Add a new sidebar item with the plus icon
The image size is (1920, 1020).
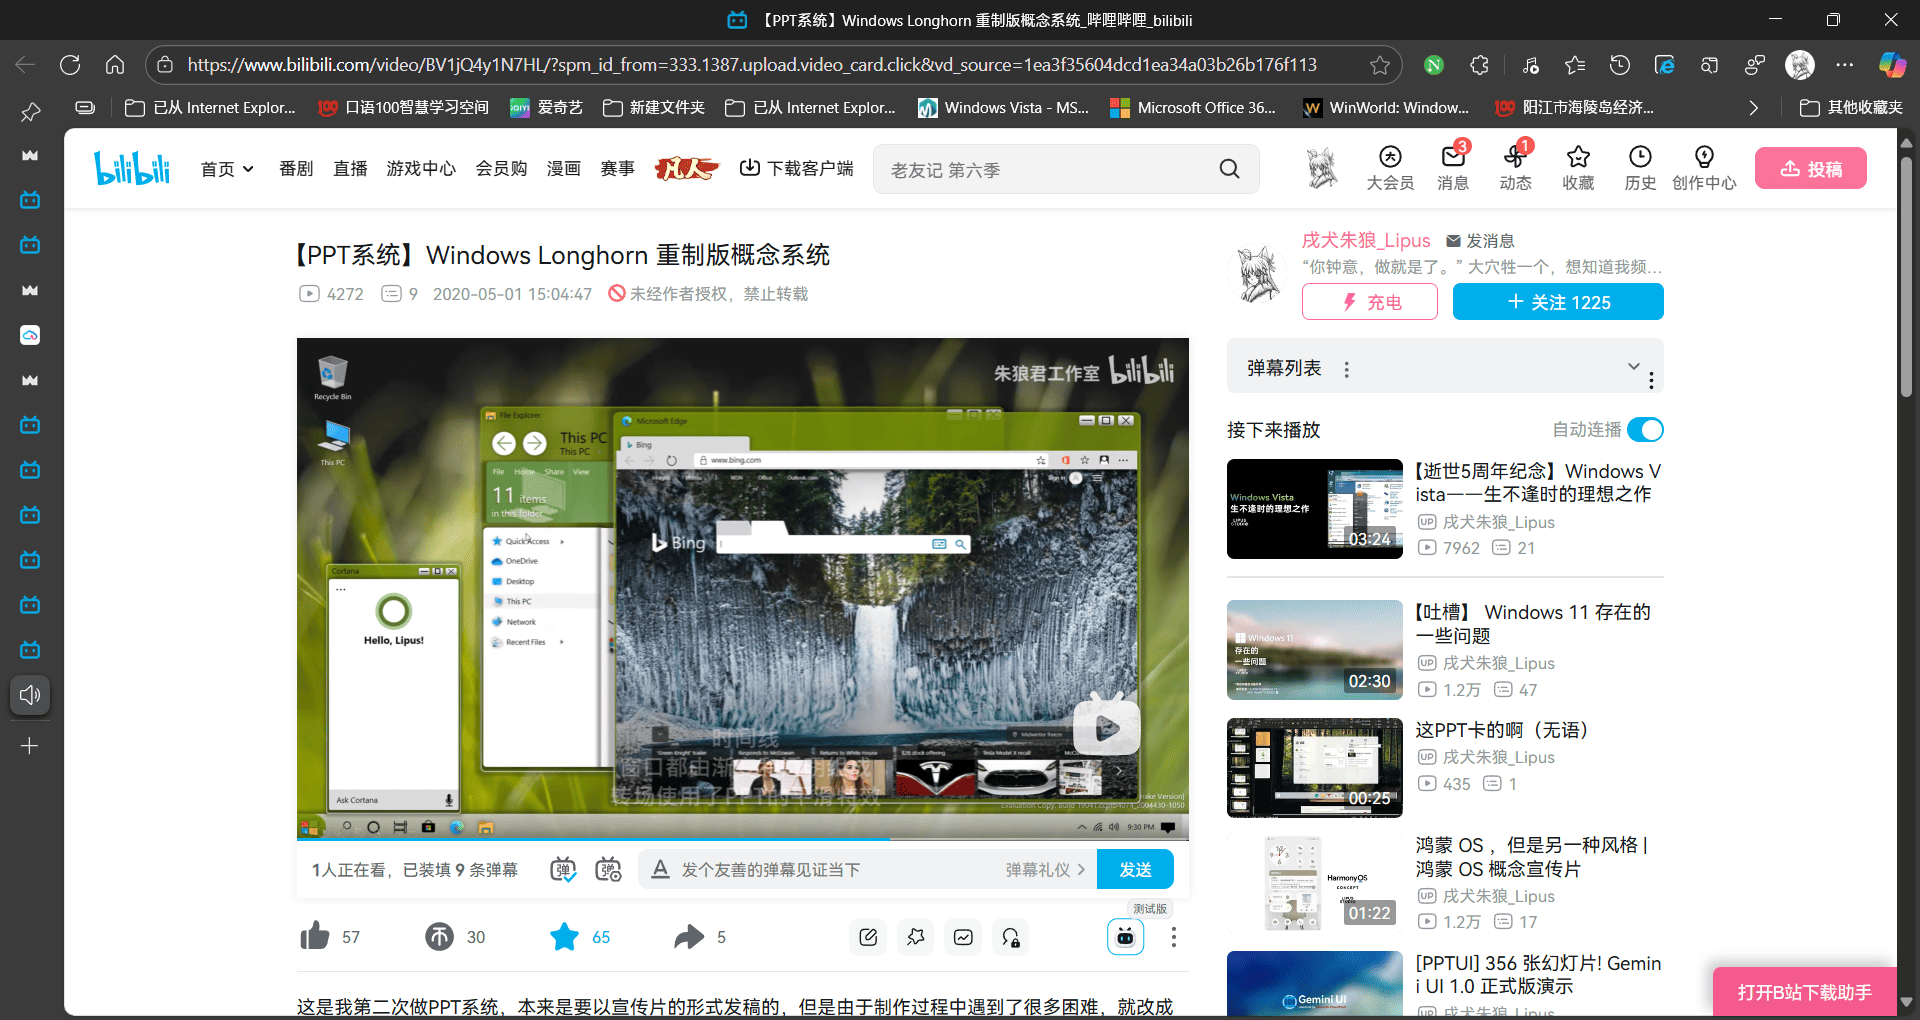pyautogui.click(x=30, y=746)
